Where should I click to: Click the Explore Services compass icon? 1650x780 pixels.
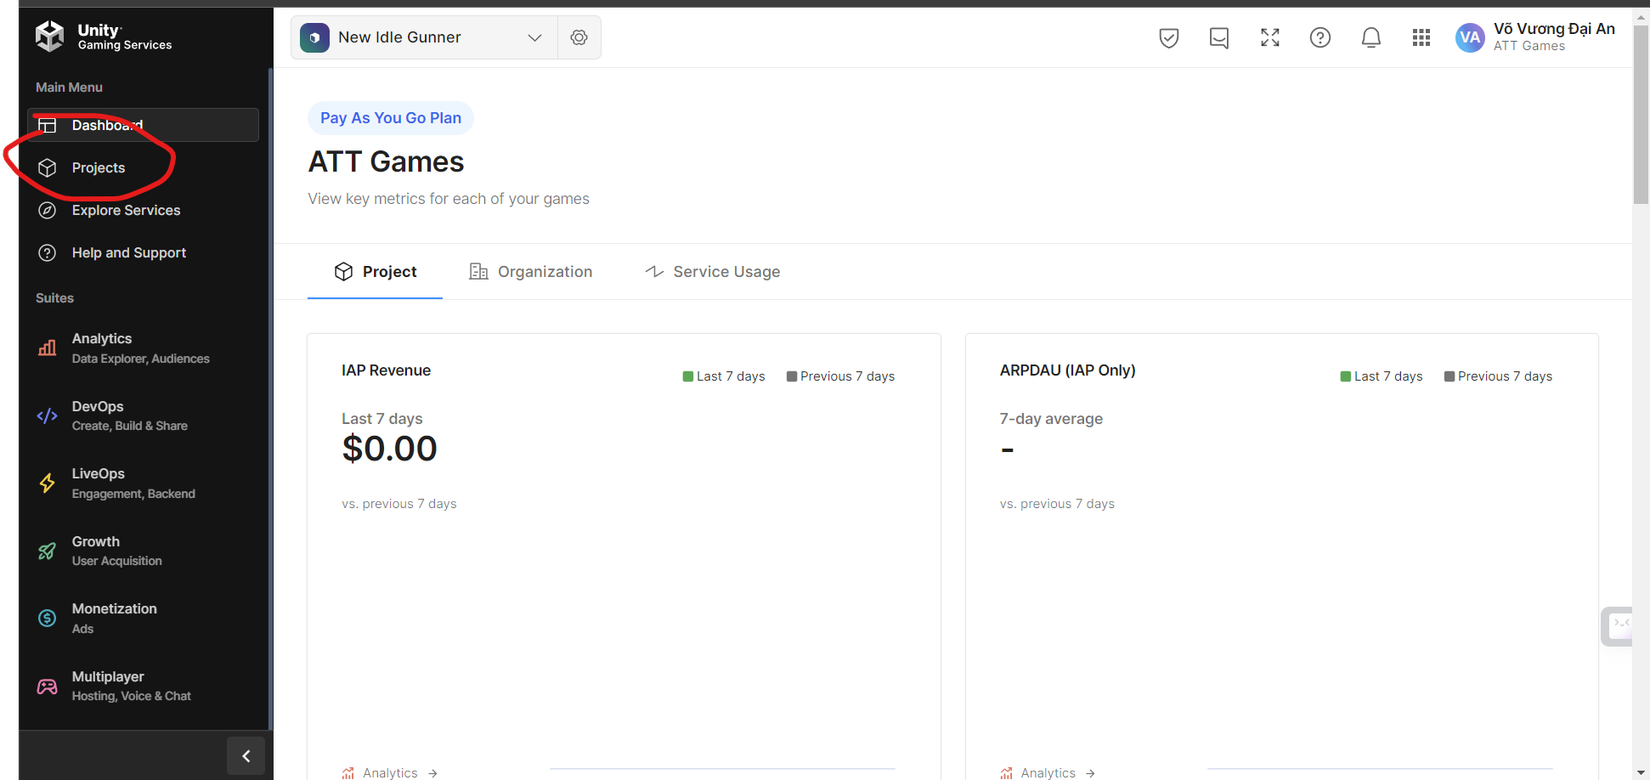tap(47, 210)
